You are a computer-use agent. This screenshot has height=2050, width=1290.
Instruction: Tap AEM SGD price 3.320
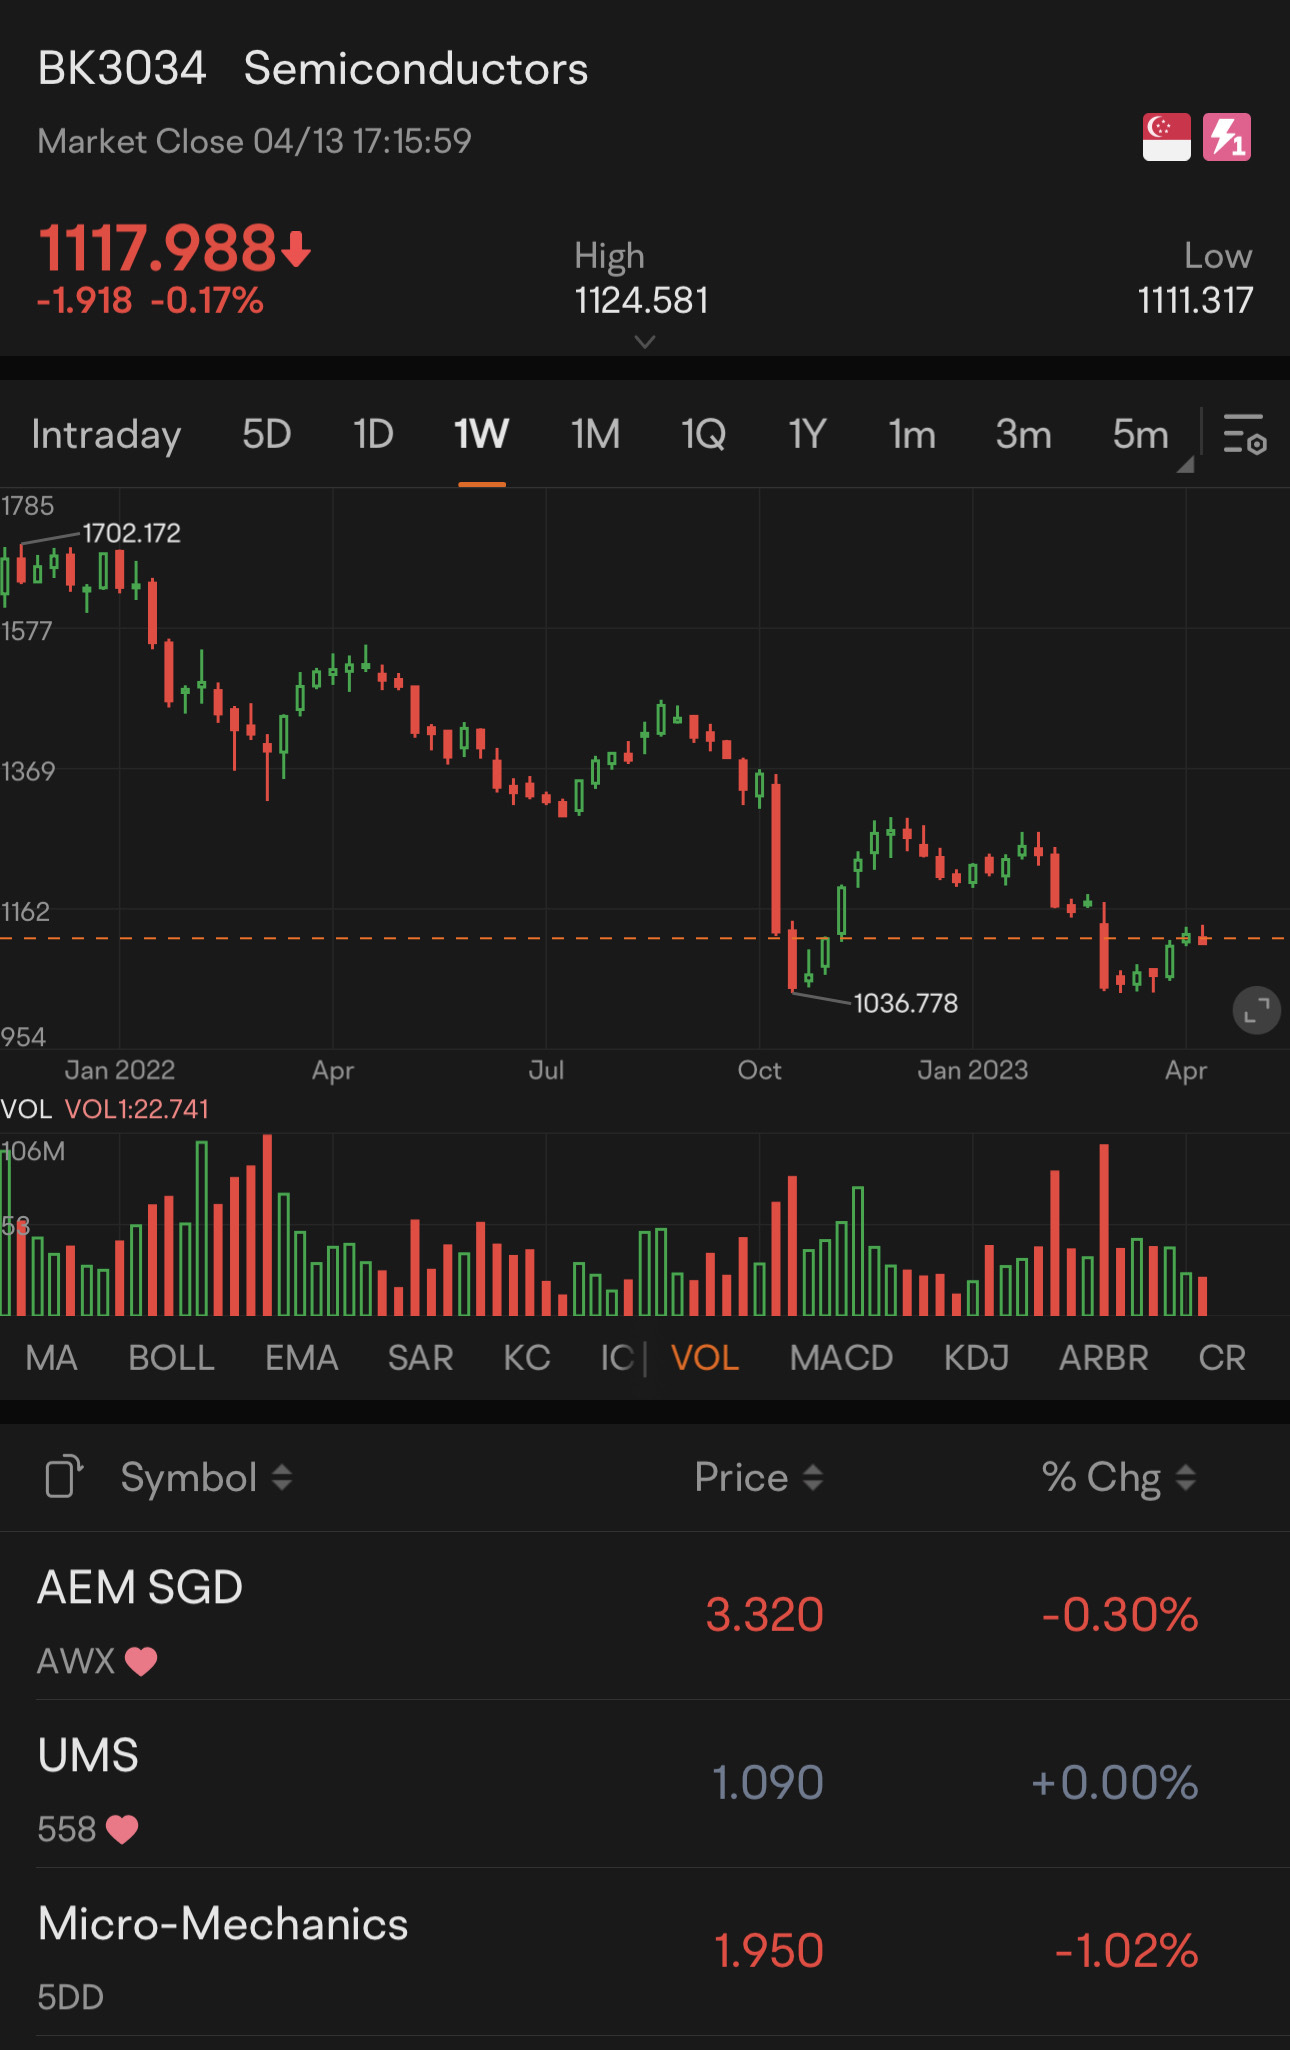764,1615
